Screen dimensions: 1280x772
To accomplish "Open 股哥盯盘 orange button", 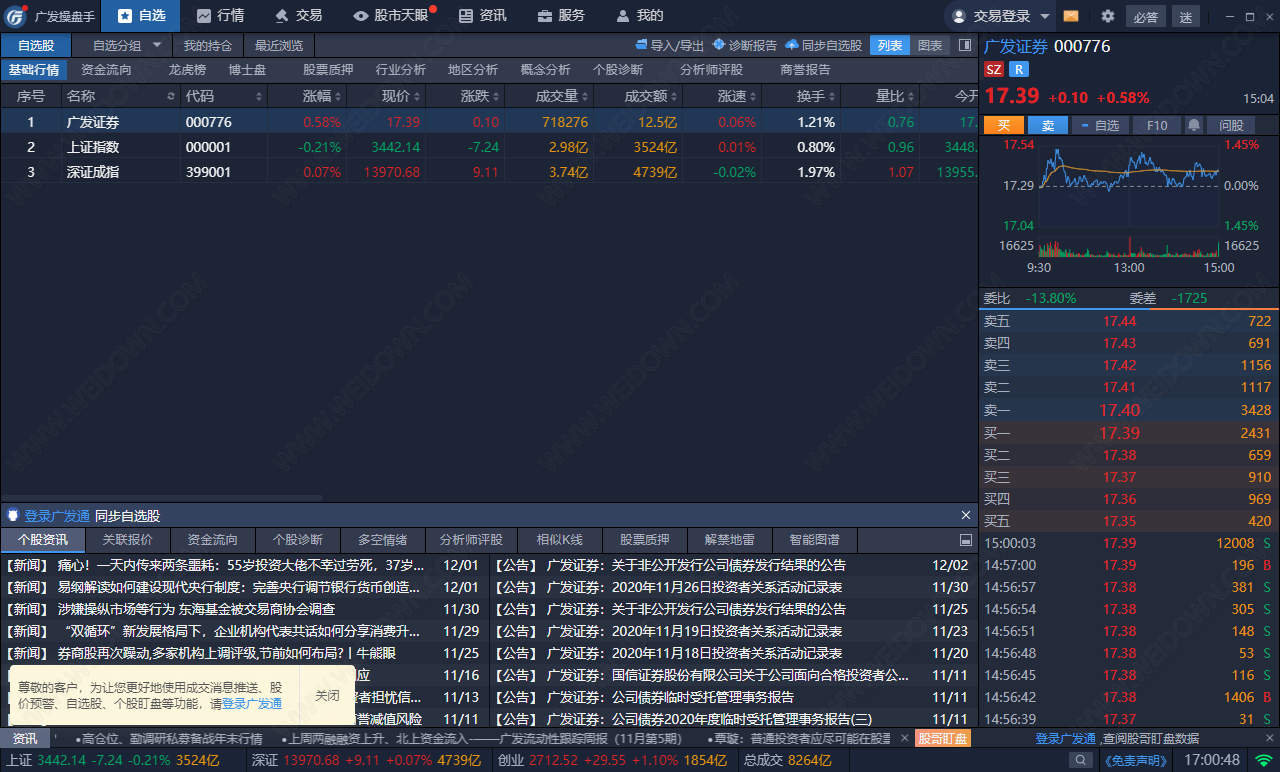I will click(942, 738).
